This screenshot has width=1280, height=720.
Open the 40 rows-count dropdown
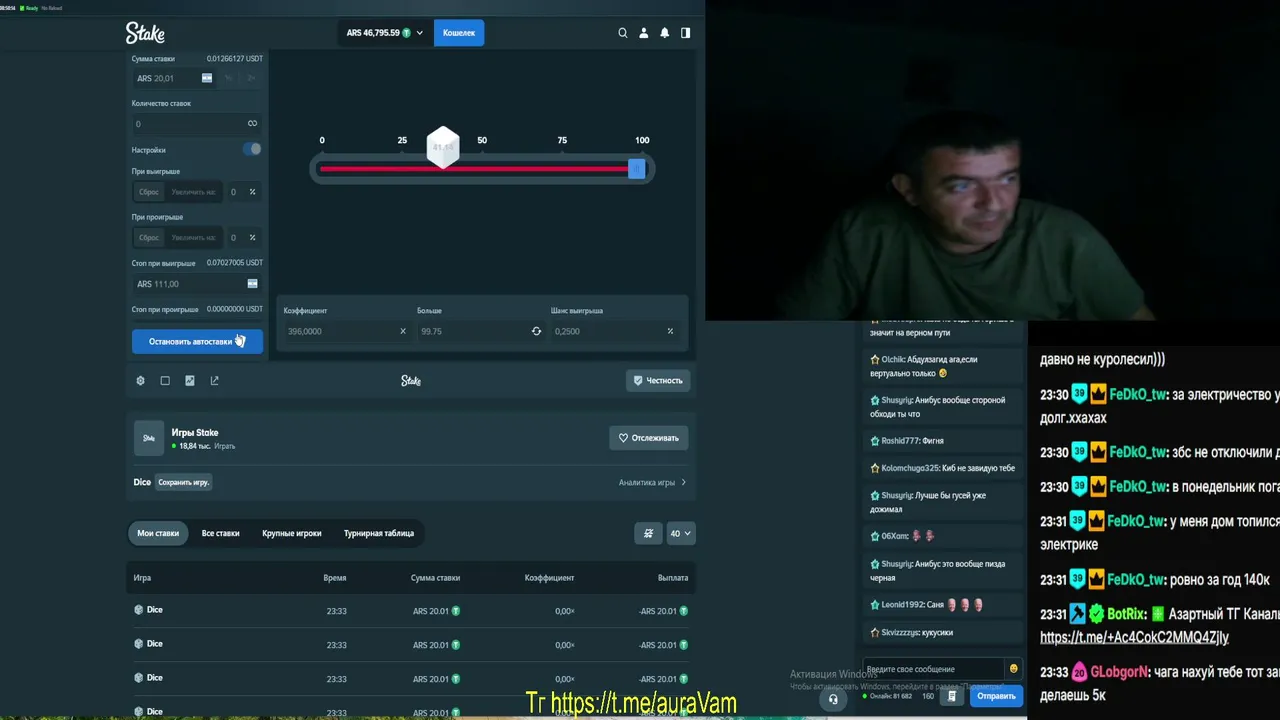(x=680, y=533)
